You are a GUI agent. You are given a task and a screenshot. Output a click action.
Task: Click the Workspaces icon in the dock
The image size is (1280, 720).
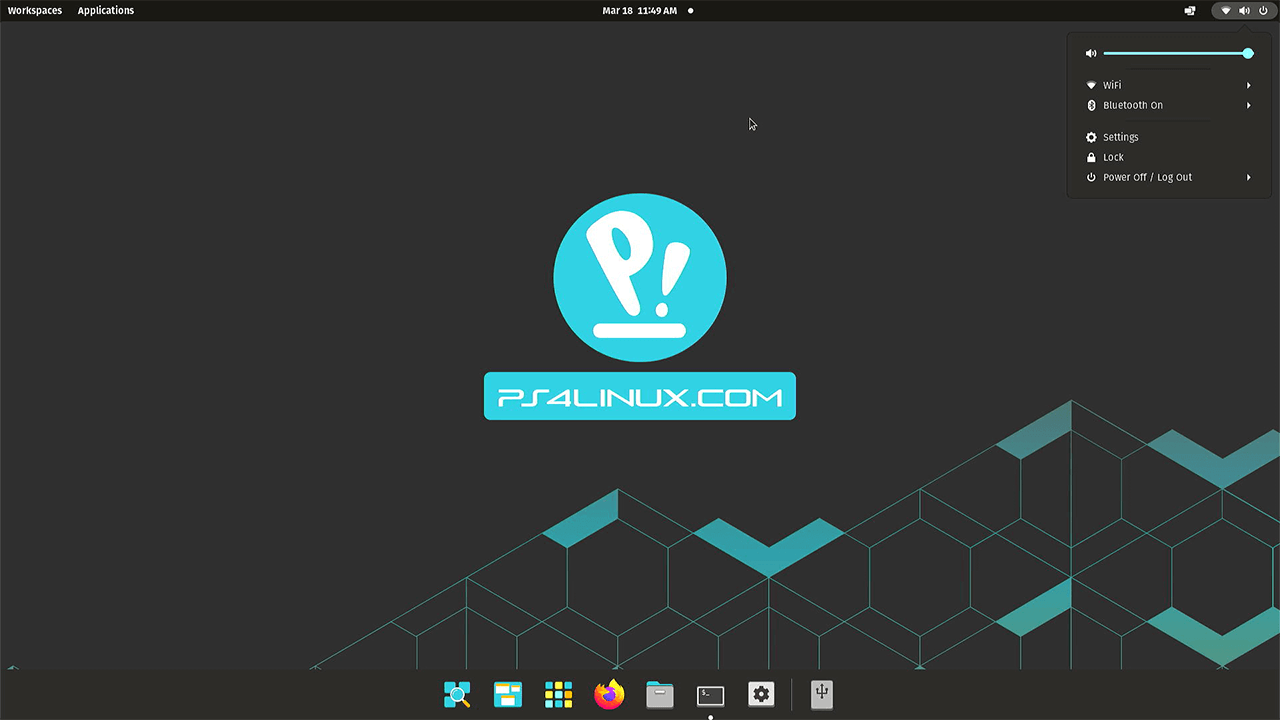pos(508,694)
